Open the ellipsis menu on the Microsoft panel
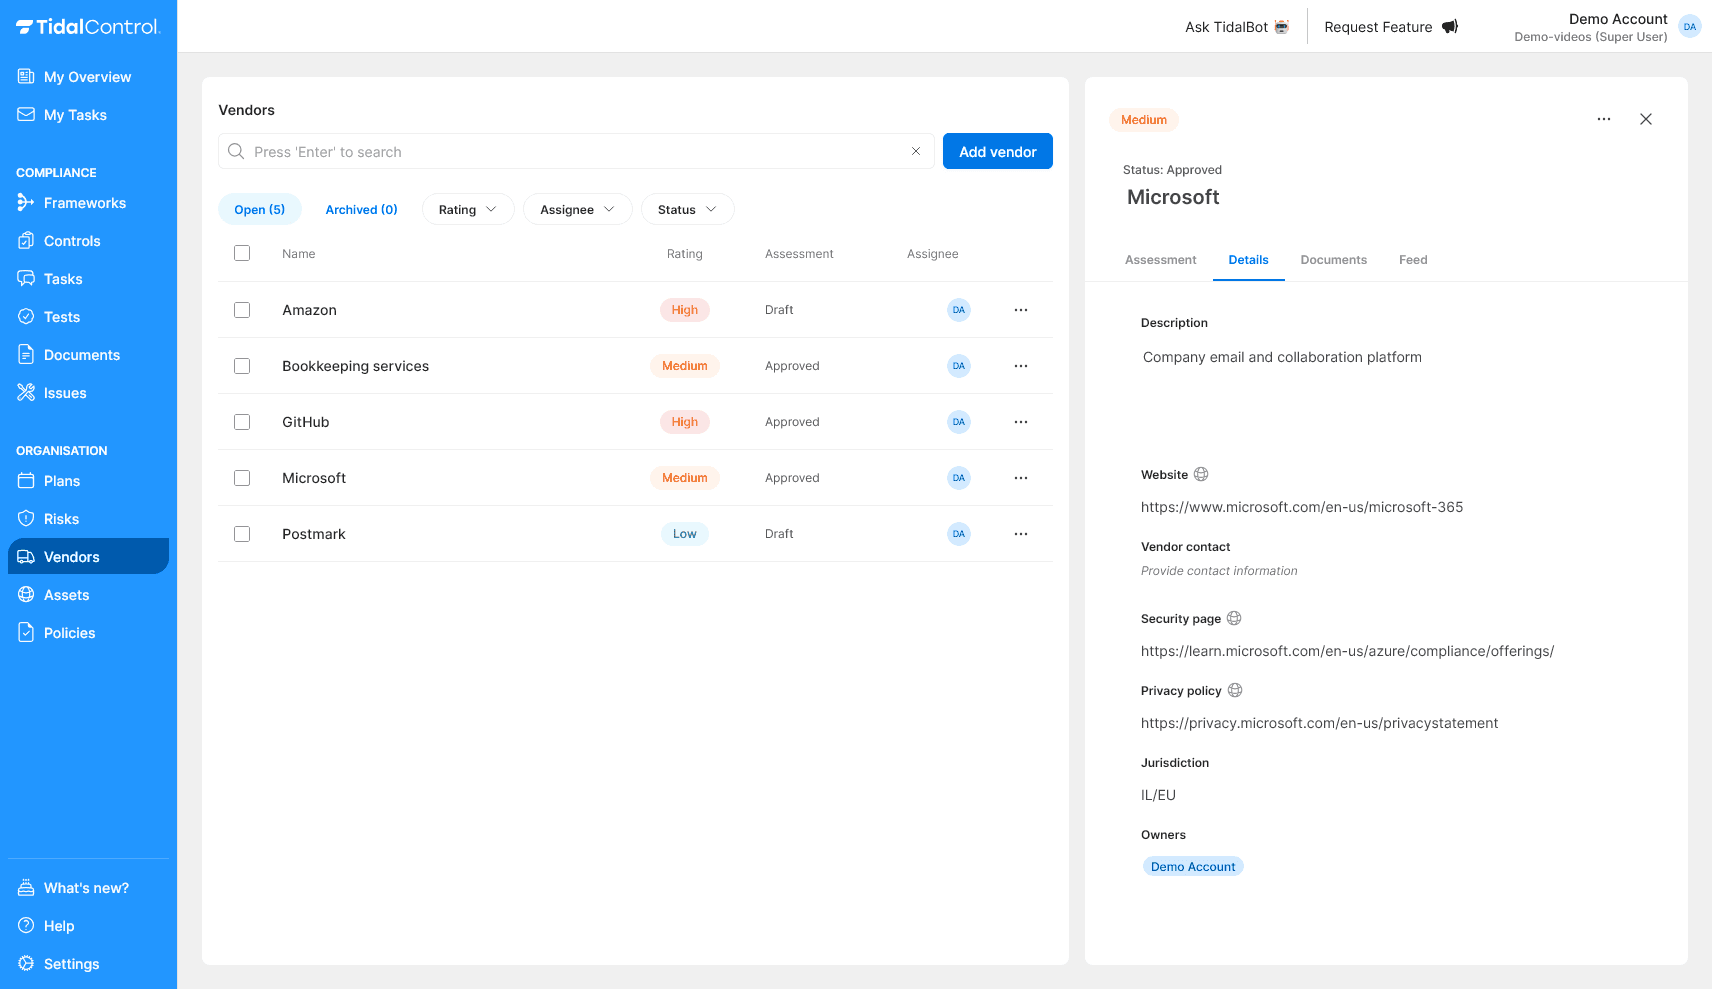The width and height of the screenshot is (1712, 989). 1603,119
